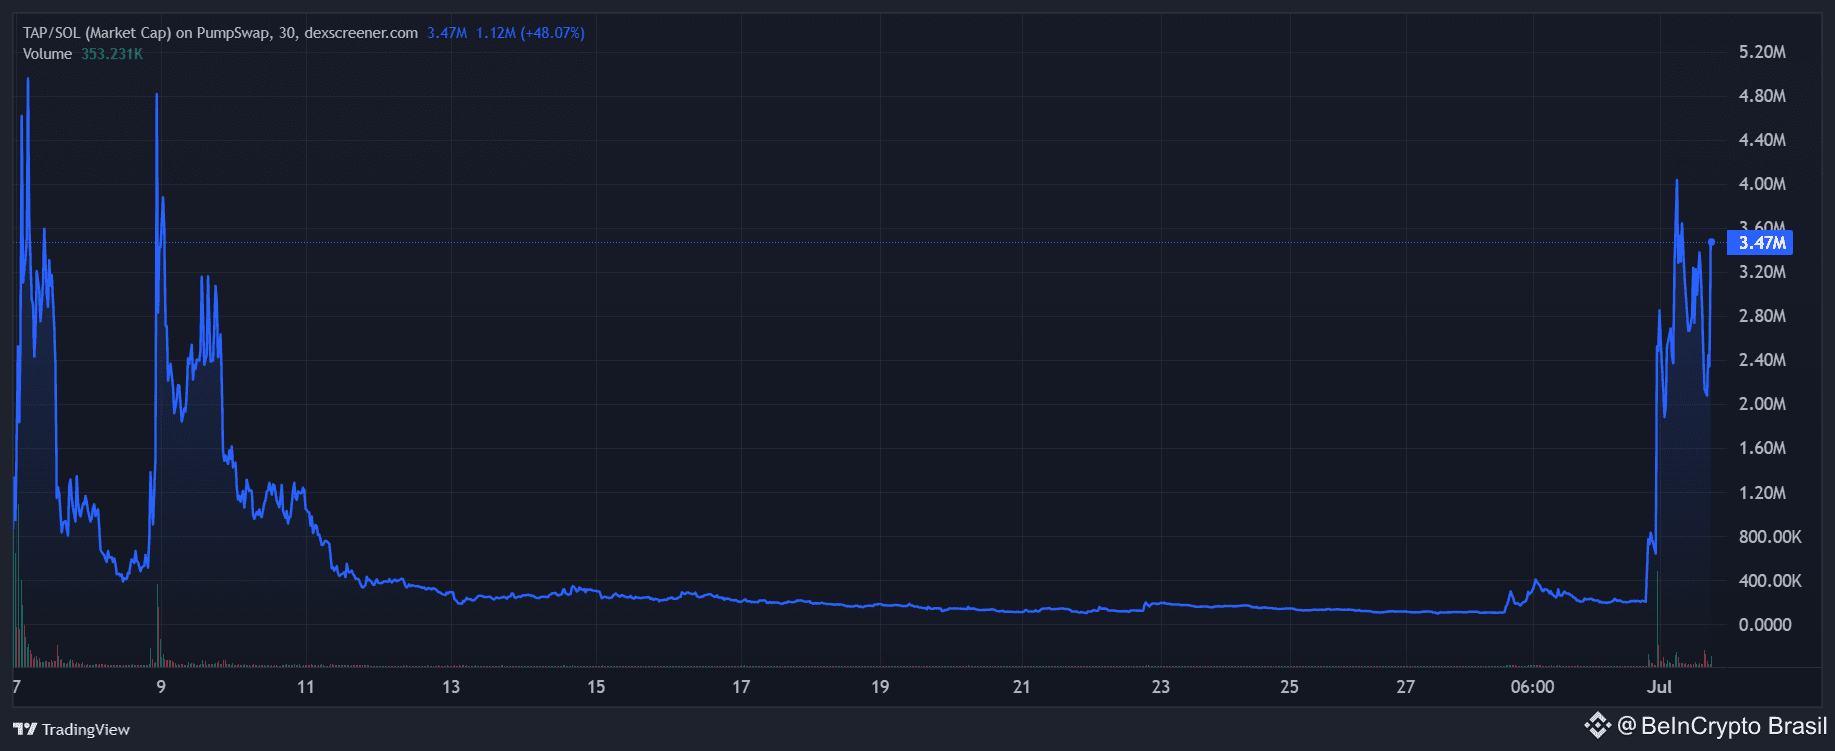Click the date label 17 on time axis

click(x=741, y=687)
